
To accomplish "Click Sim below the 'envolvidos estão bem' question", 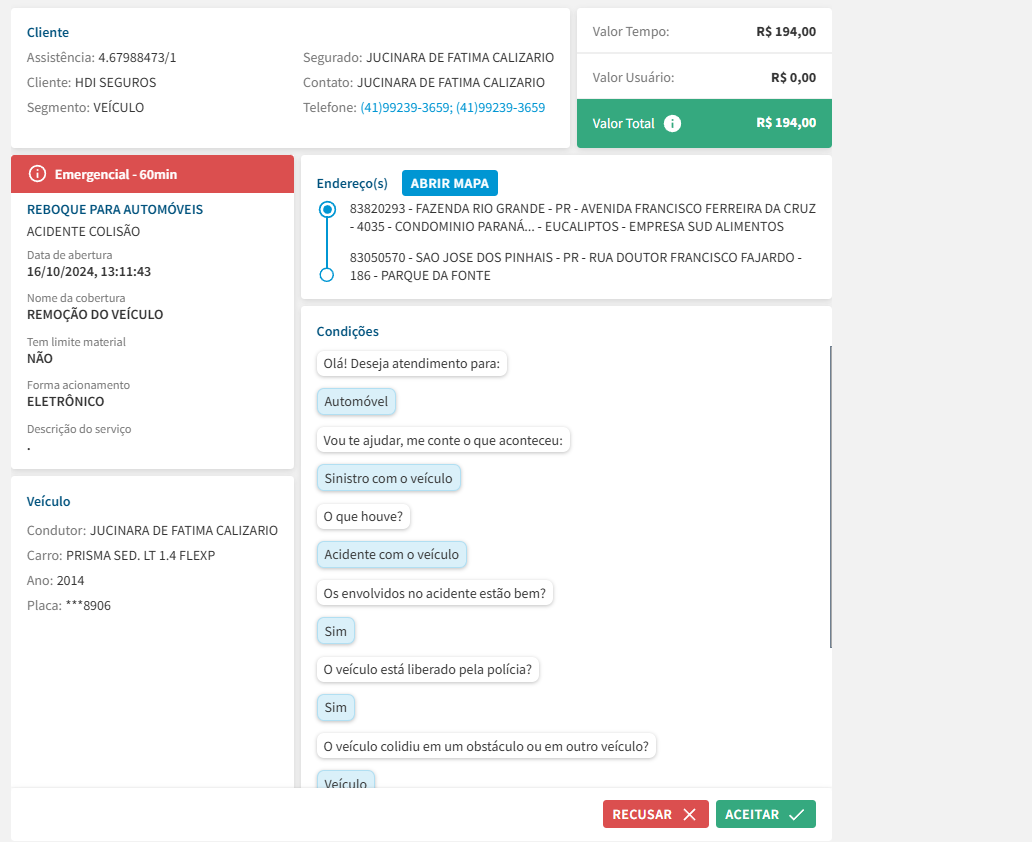I will (x=336, y=631).
